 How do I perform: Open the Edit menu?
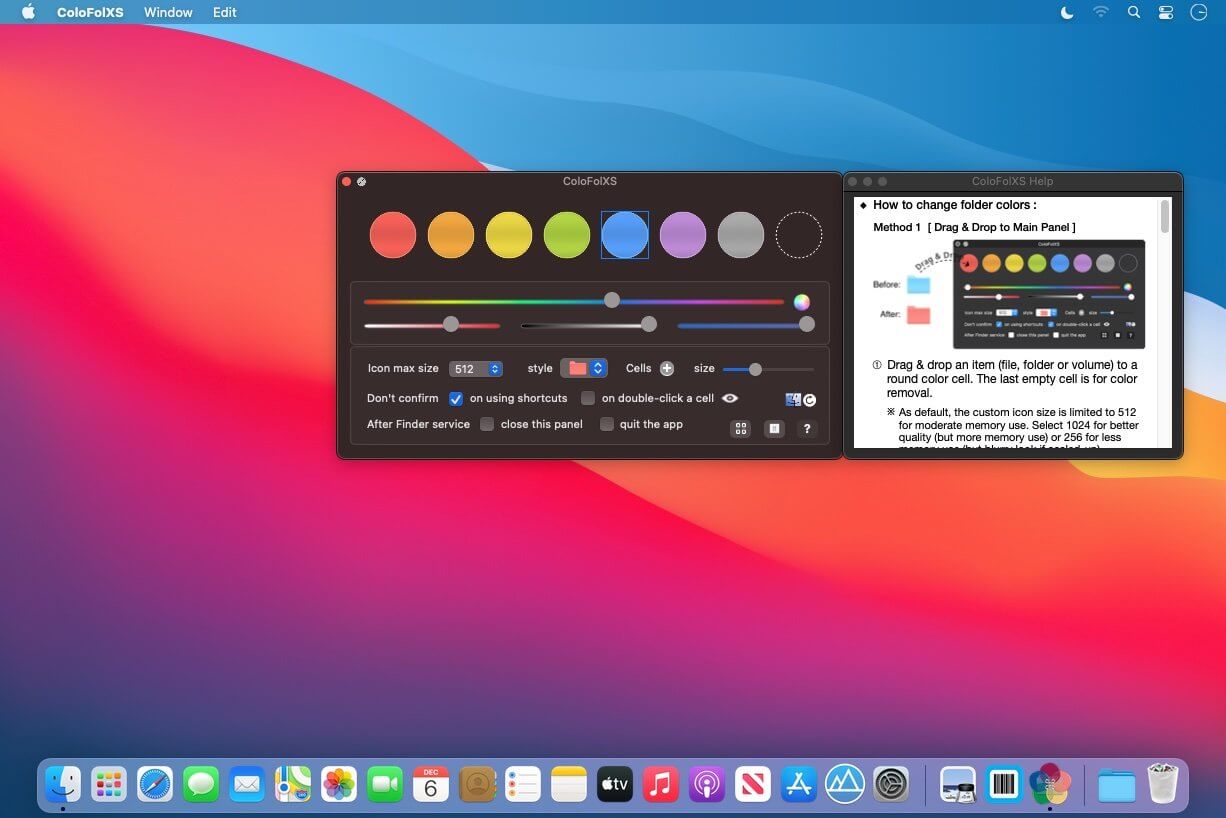[225, 13]
